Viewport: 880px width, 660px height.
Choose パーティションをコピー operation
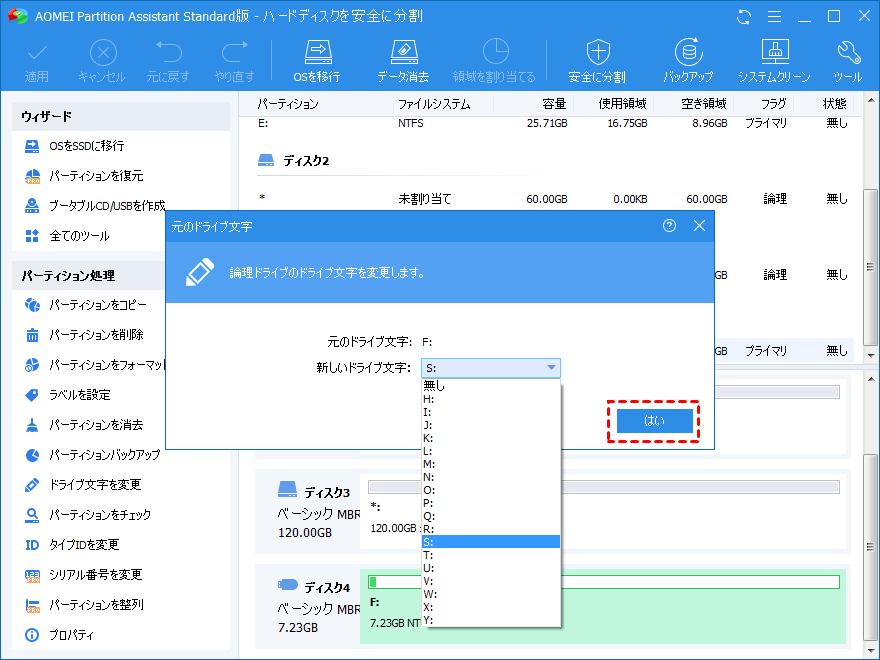click(86, 305)
